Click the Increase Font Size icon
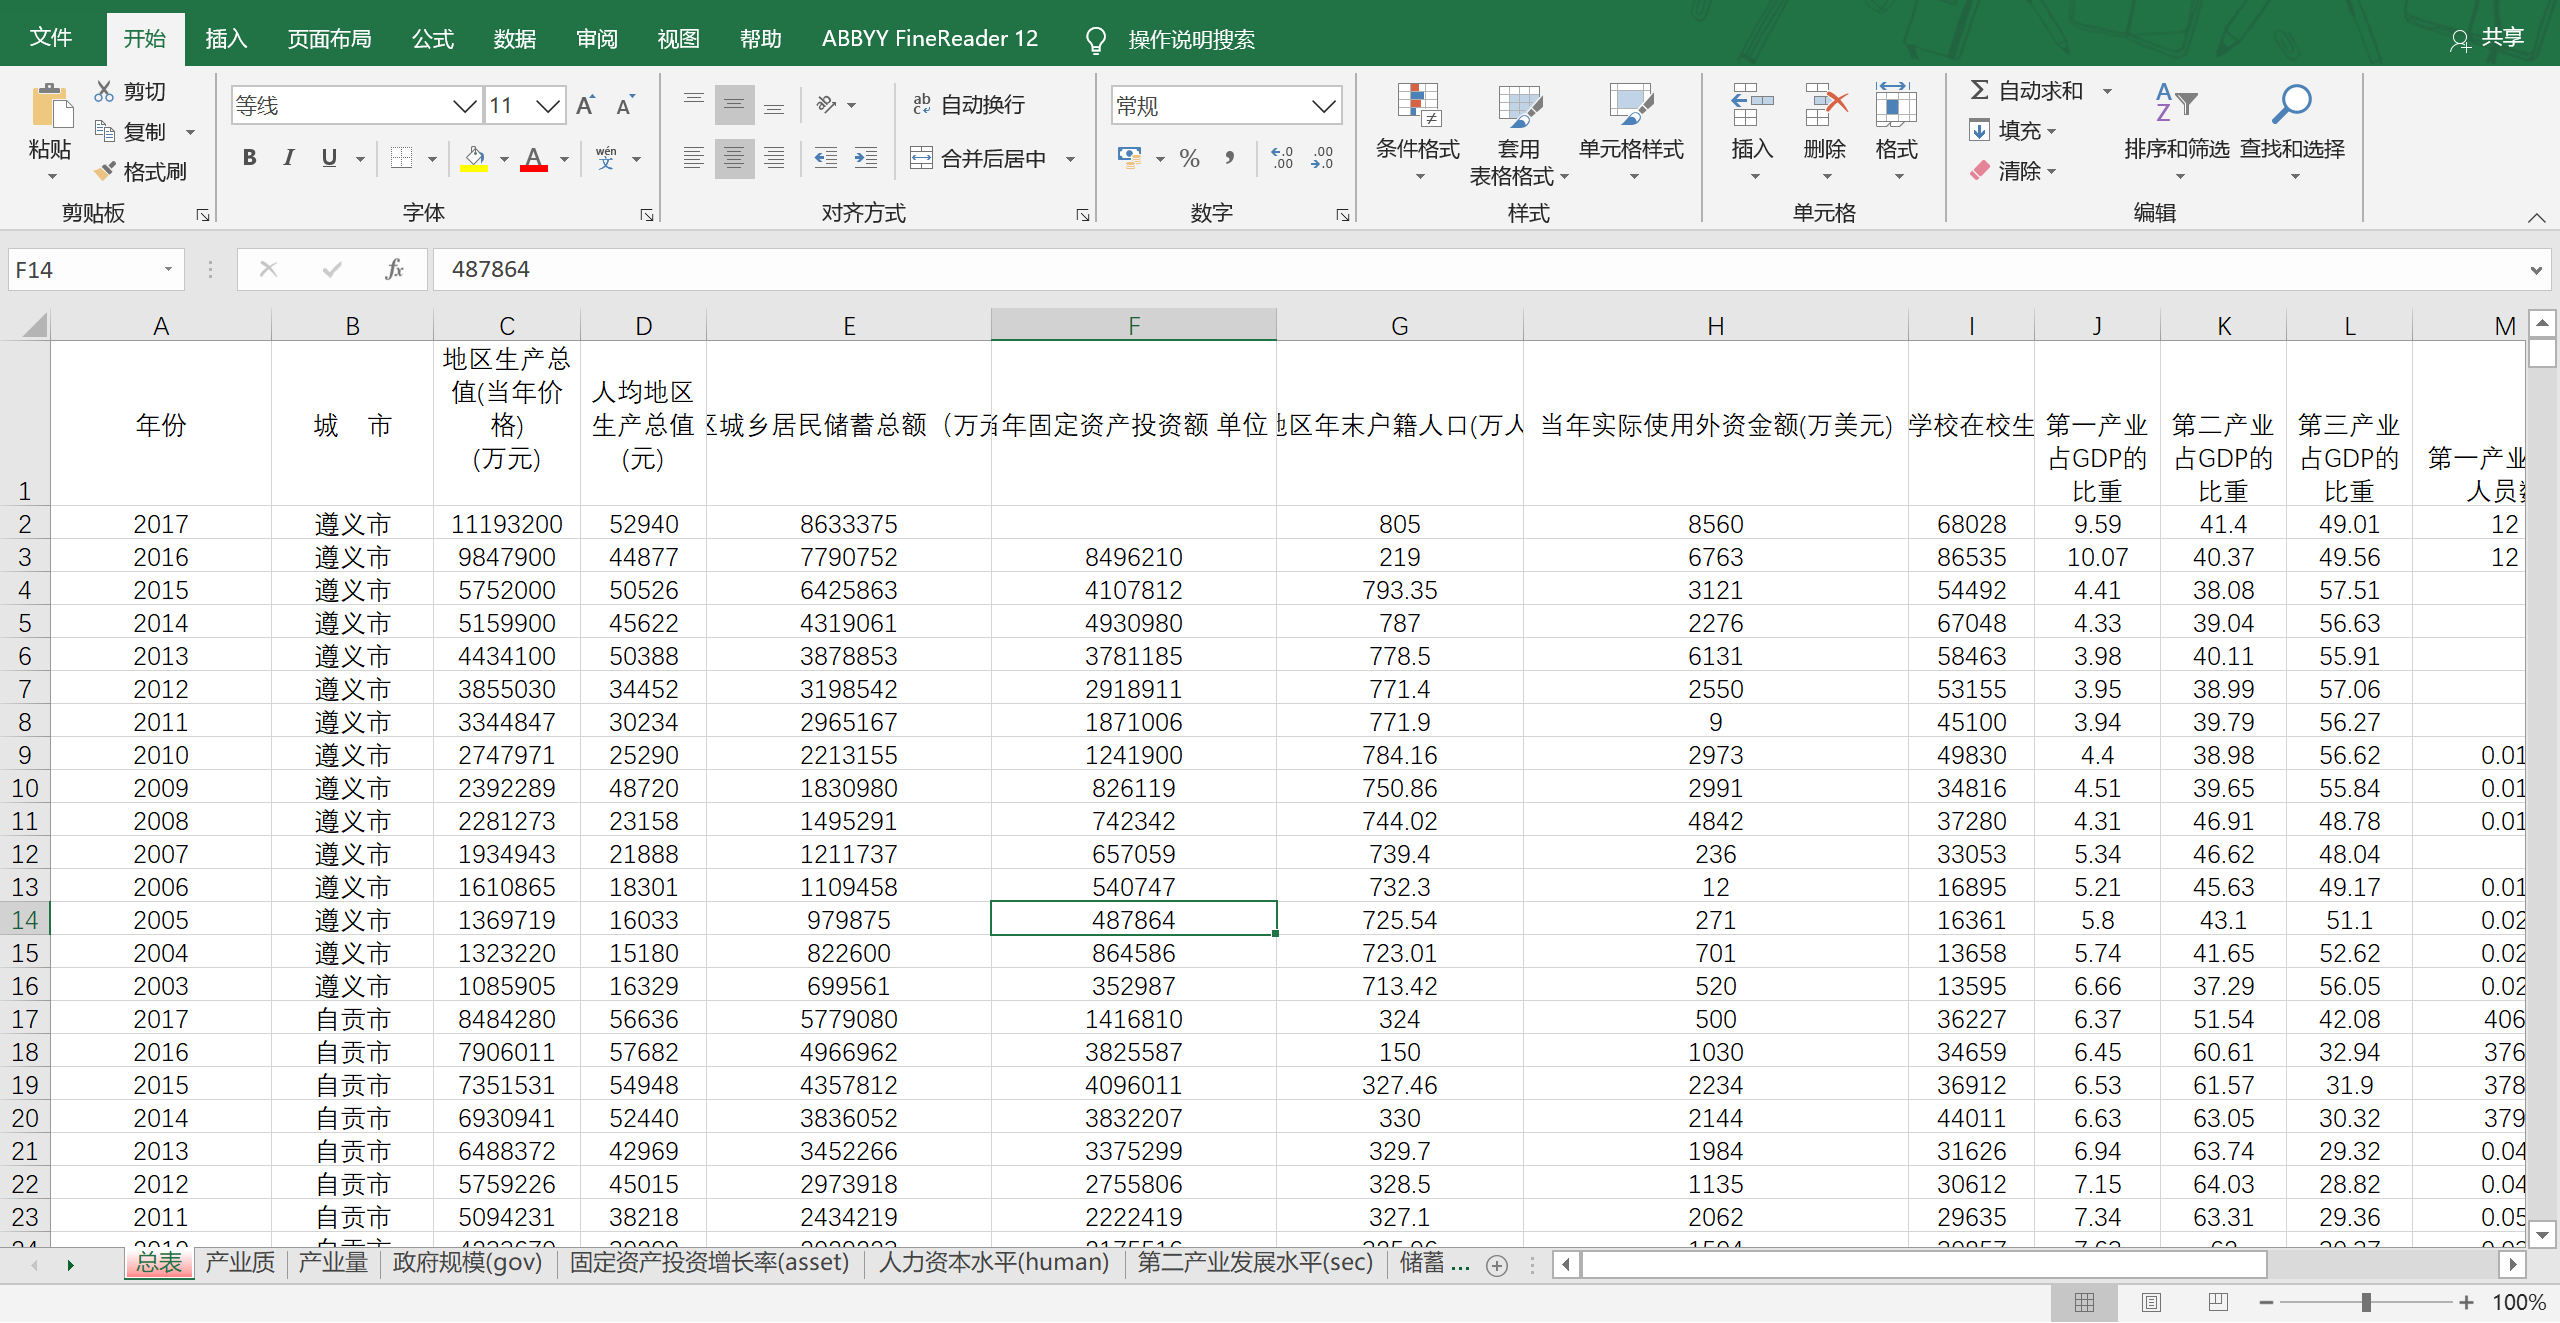The width and height of the screenshot is (2560, 1323). (x=586, y=105)
